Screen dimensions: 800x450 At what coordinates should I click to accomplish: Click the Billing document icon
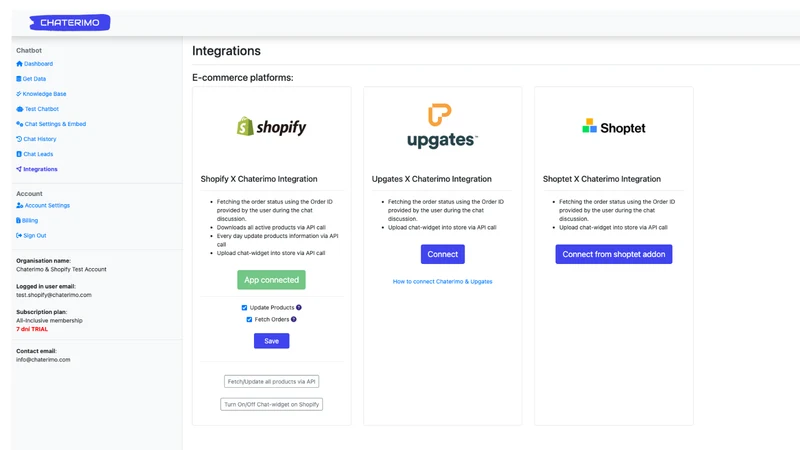18,220
